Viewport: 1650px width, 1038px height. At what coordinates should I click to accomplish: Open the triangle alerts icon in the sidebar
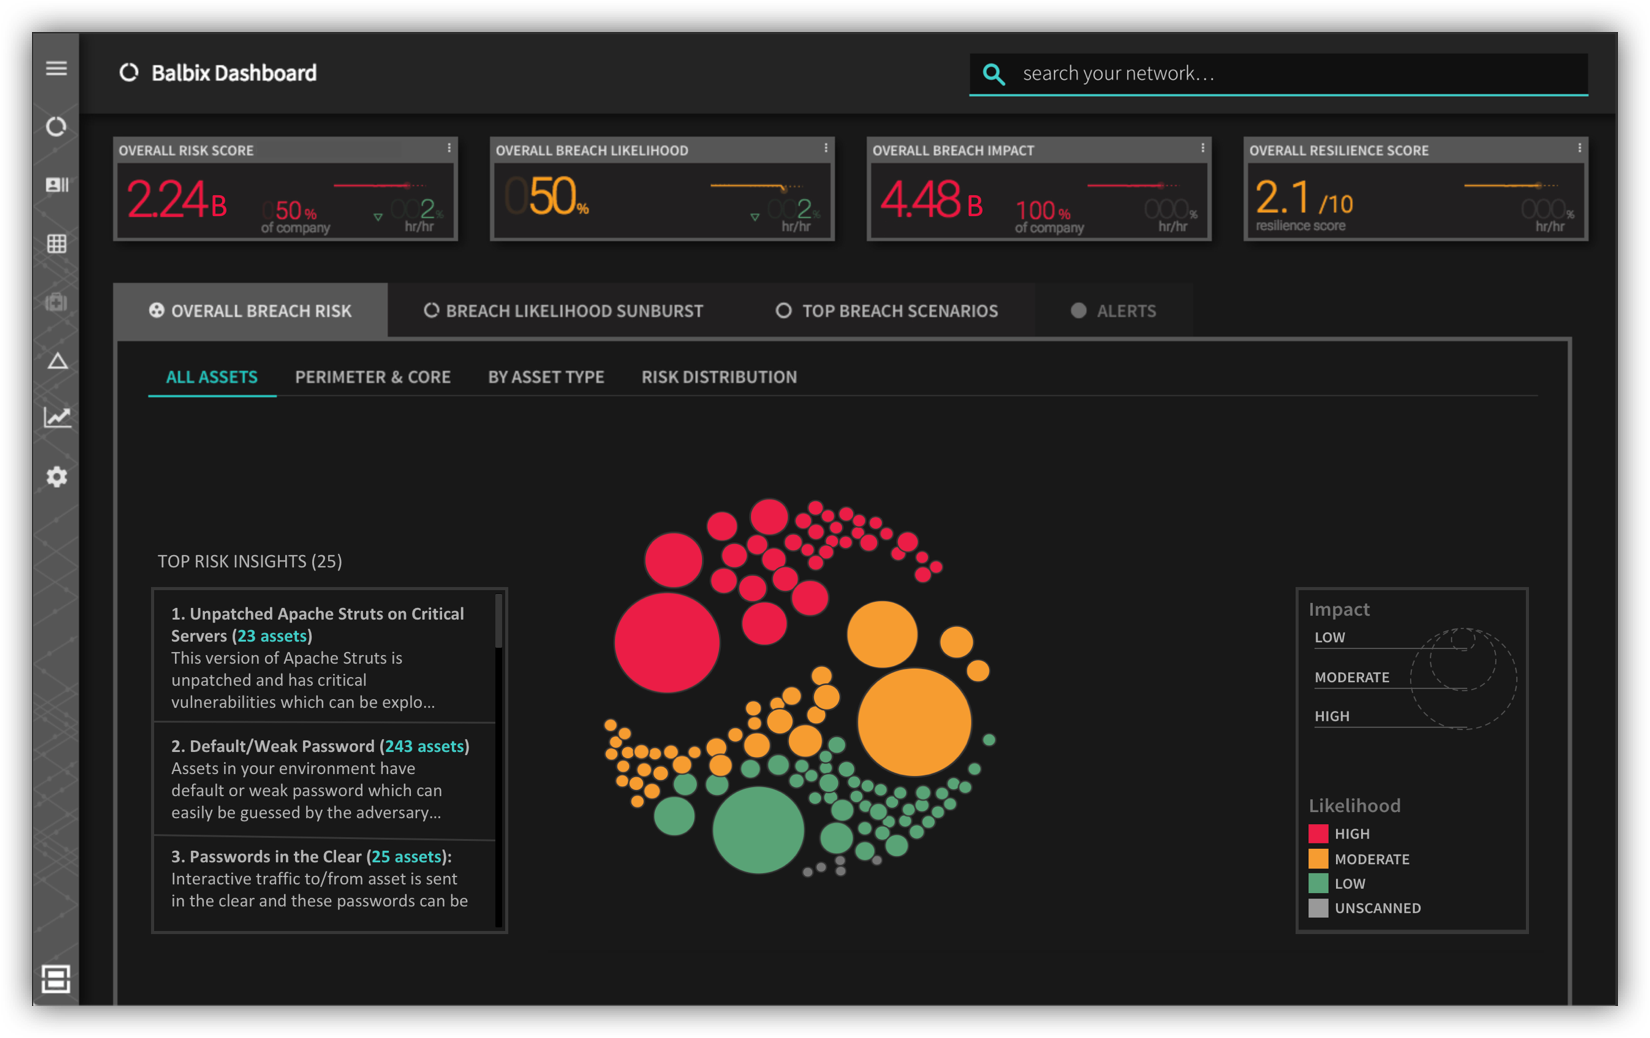tap(57, 361)
